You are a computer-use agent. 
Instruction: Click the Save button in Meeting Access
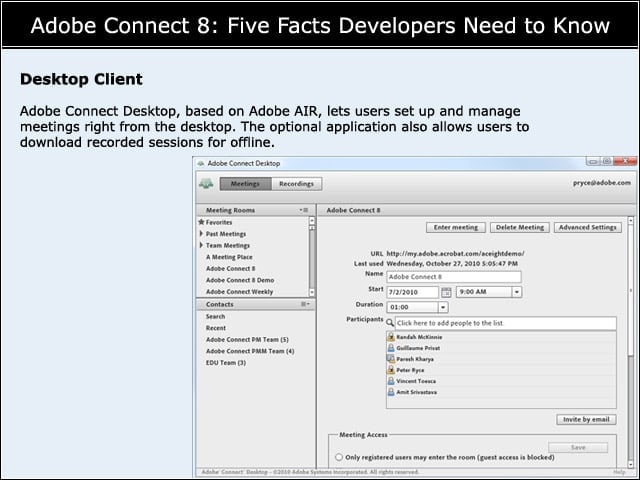(578, 447)
